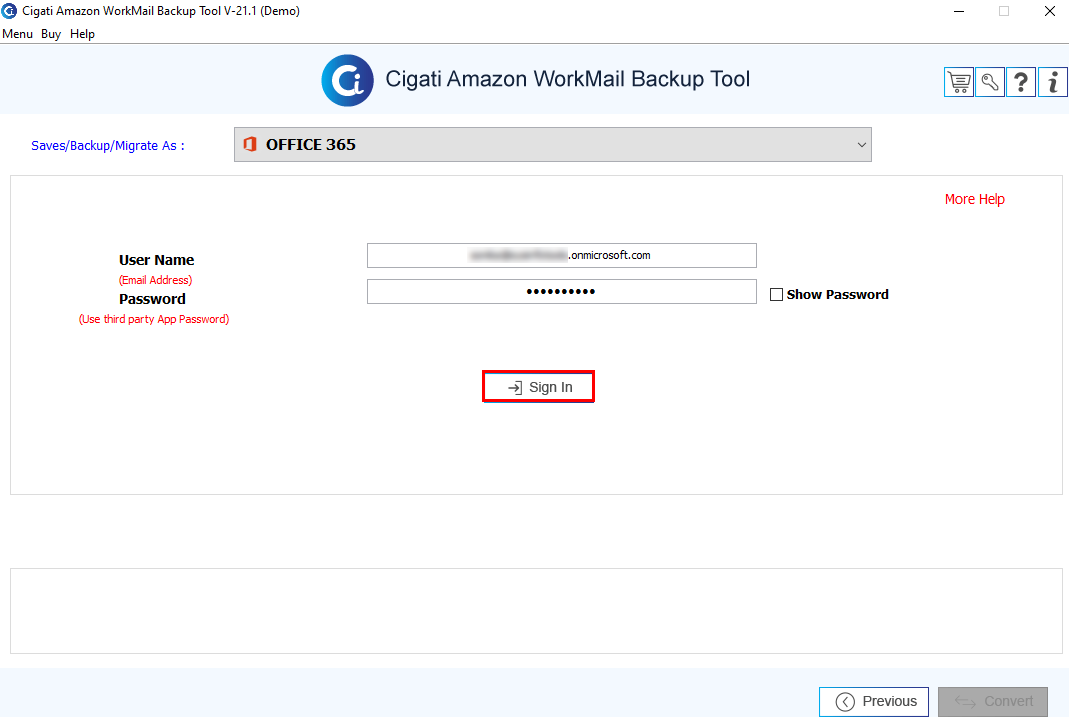Focus the User Name email field

coord(562,256)
